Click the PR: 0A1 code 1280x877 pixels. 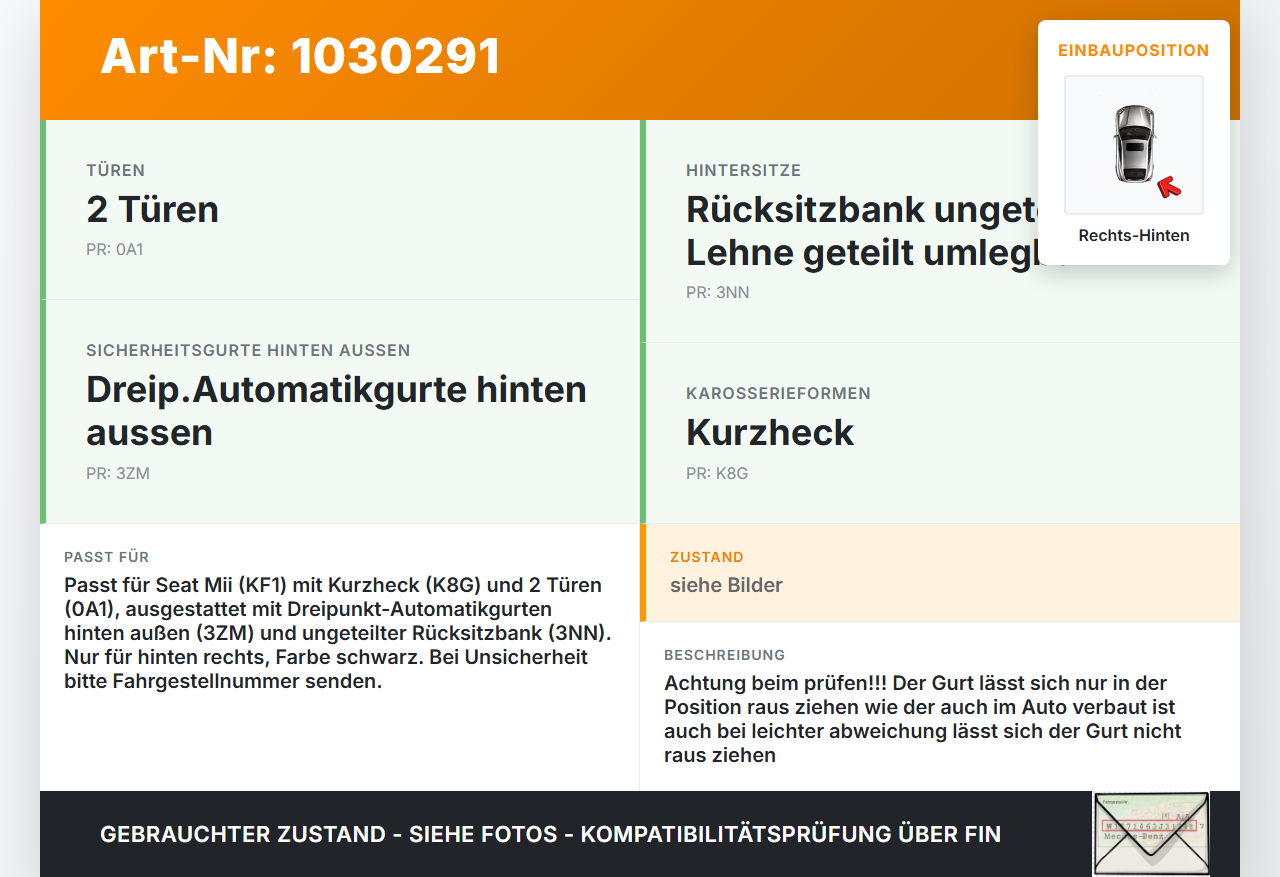(115, 249)
